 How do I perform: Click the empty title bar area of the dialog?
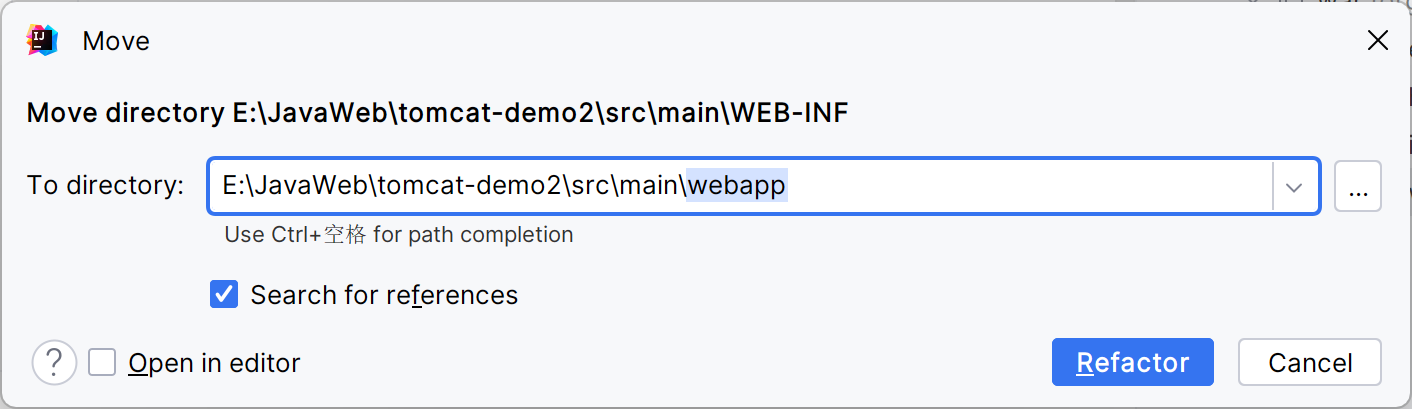pos(700,41)
